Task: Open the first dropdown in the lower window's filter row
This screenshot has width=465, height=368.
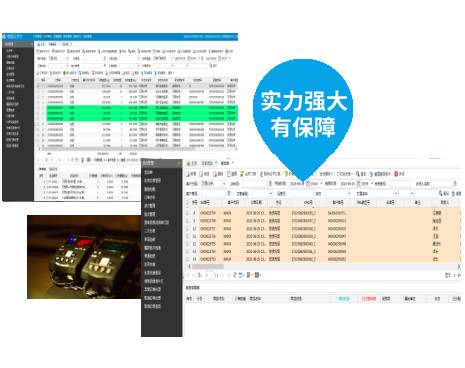Action: (213, 184)
